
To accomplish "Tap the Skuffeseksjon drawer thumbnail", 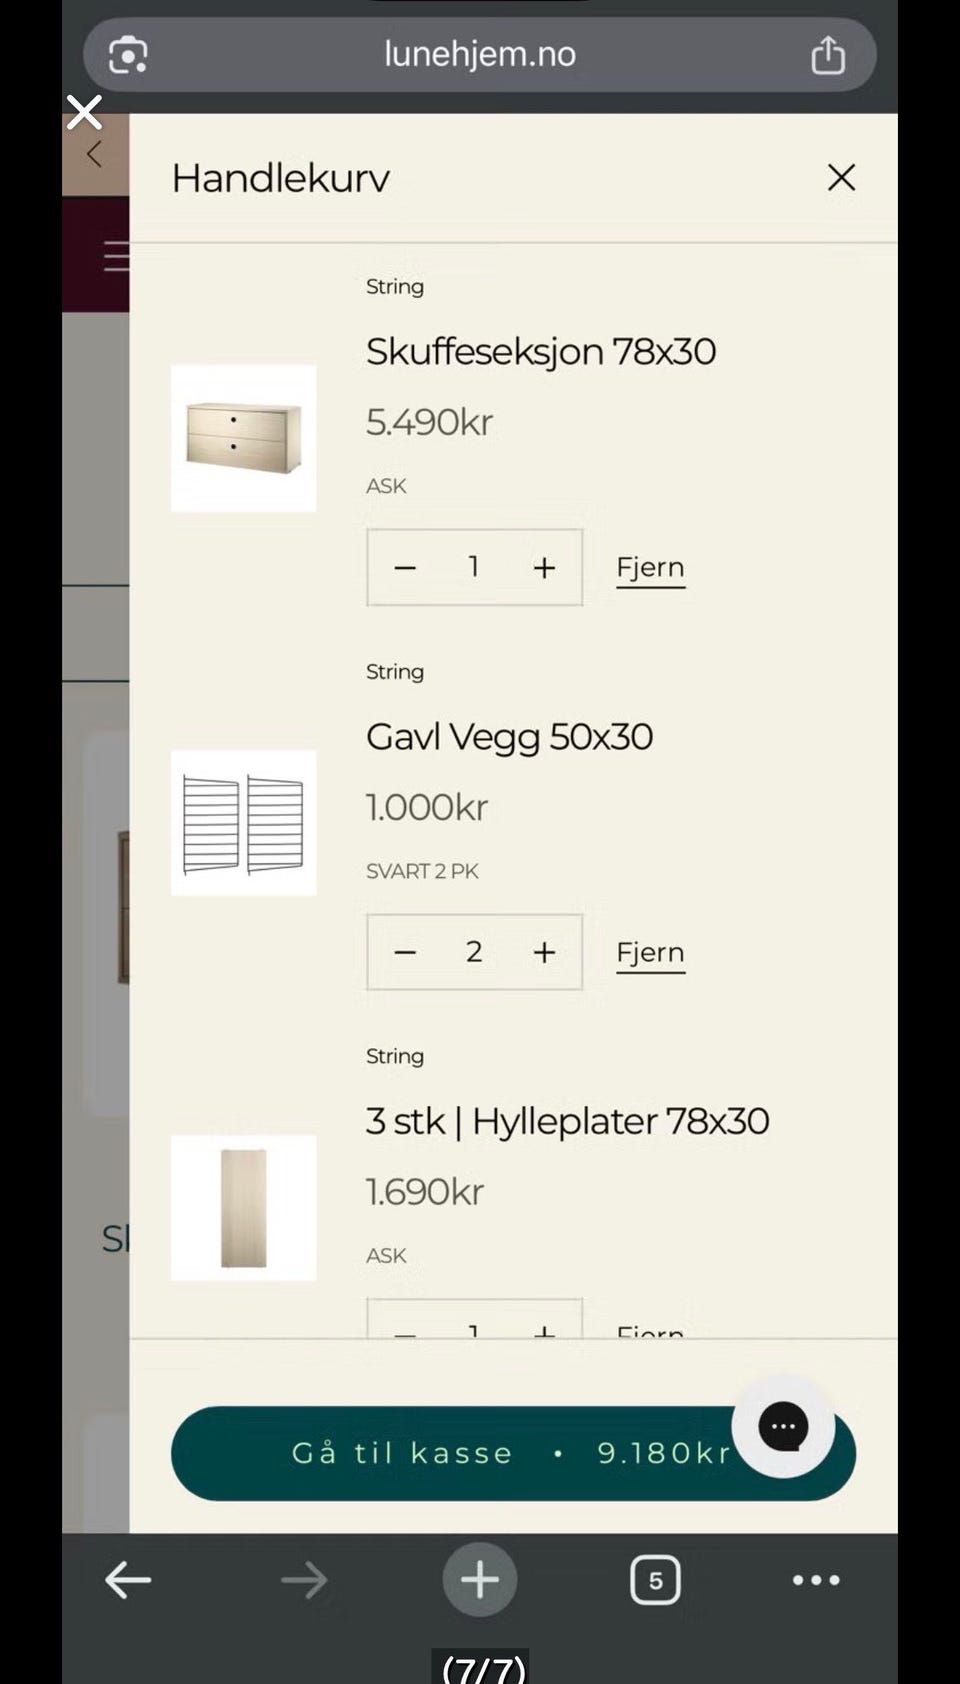I will [243, 438].
